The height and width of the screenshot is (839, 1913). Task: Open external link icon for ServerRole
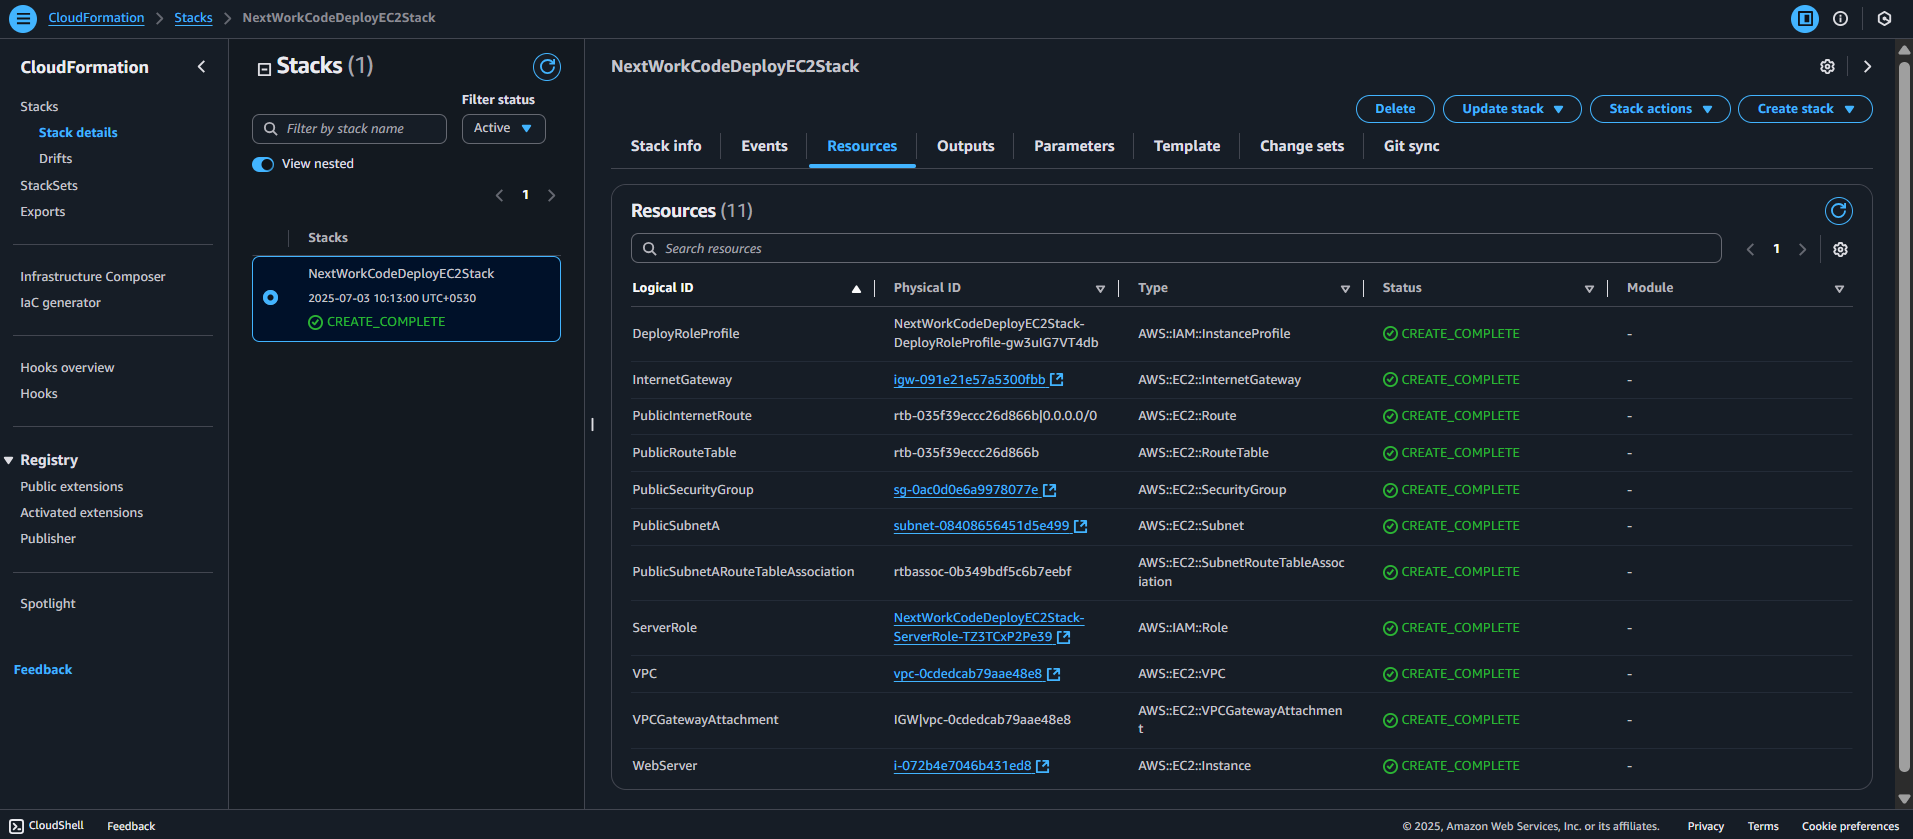(1064, 637)
